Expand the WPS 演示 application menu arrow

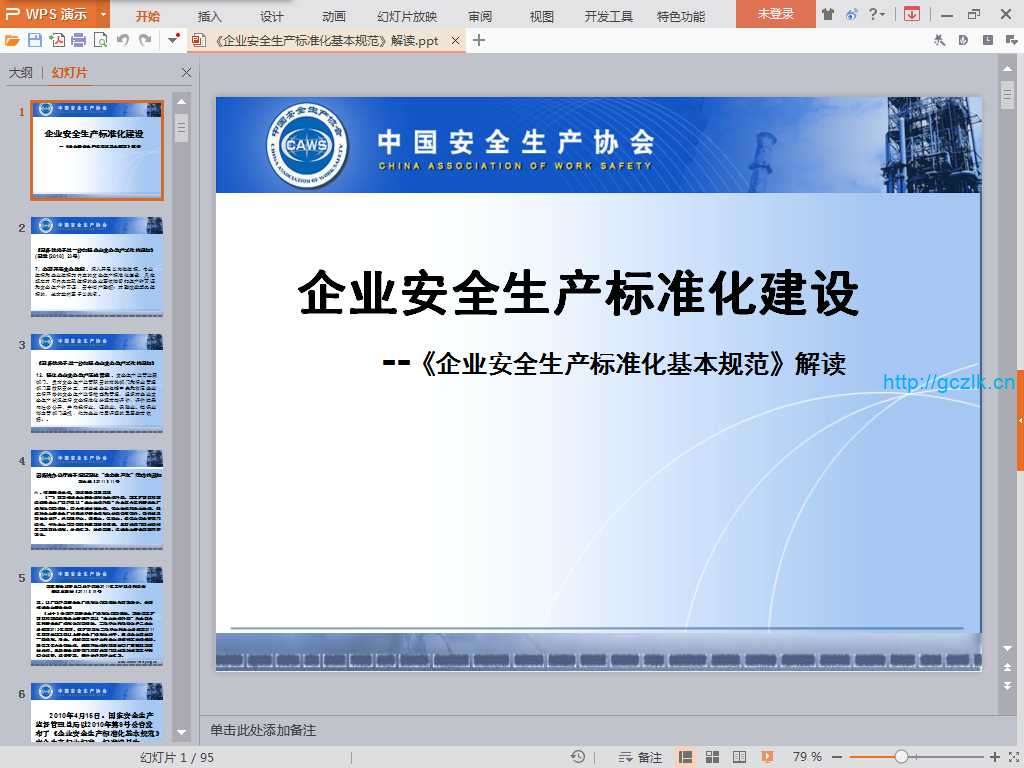tap(104, 14)
